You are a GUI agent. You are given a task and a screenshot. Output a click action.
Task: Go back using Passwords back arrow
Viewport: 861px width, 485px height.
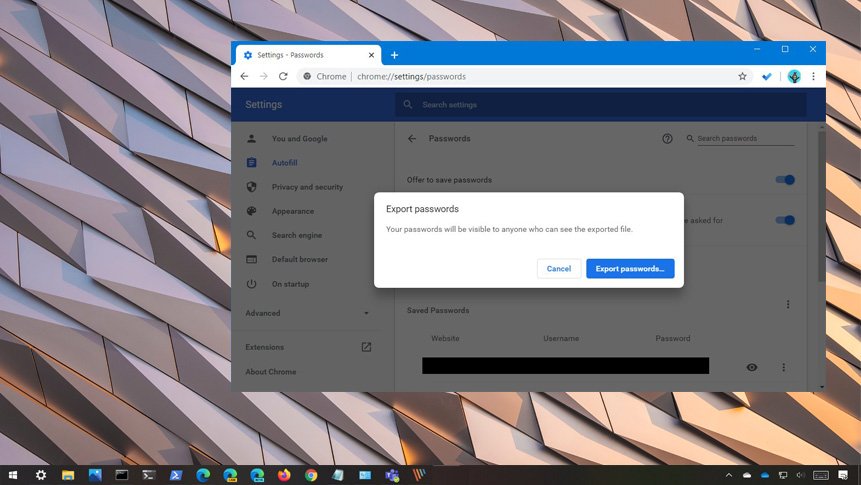click(x=412, y=139)
